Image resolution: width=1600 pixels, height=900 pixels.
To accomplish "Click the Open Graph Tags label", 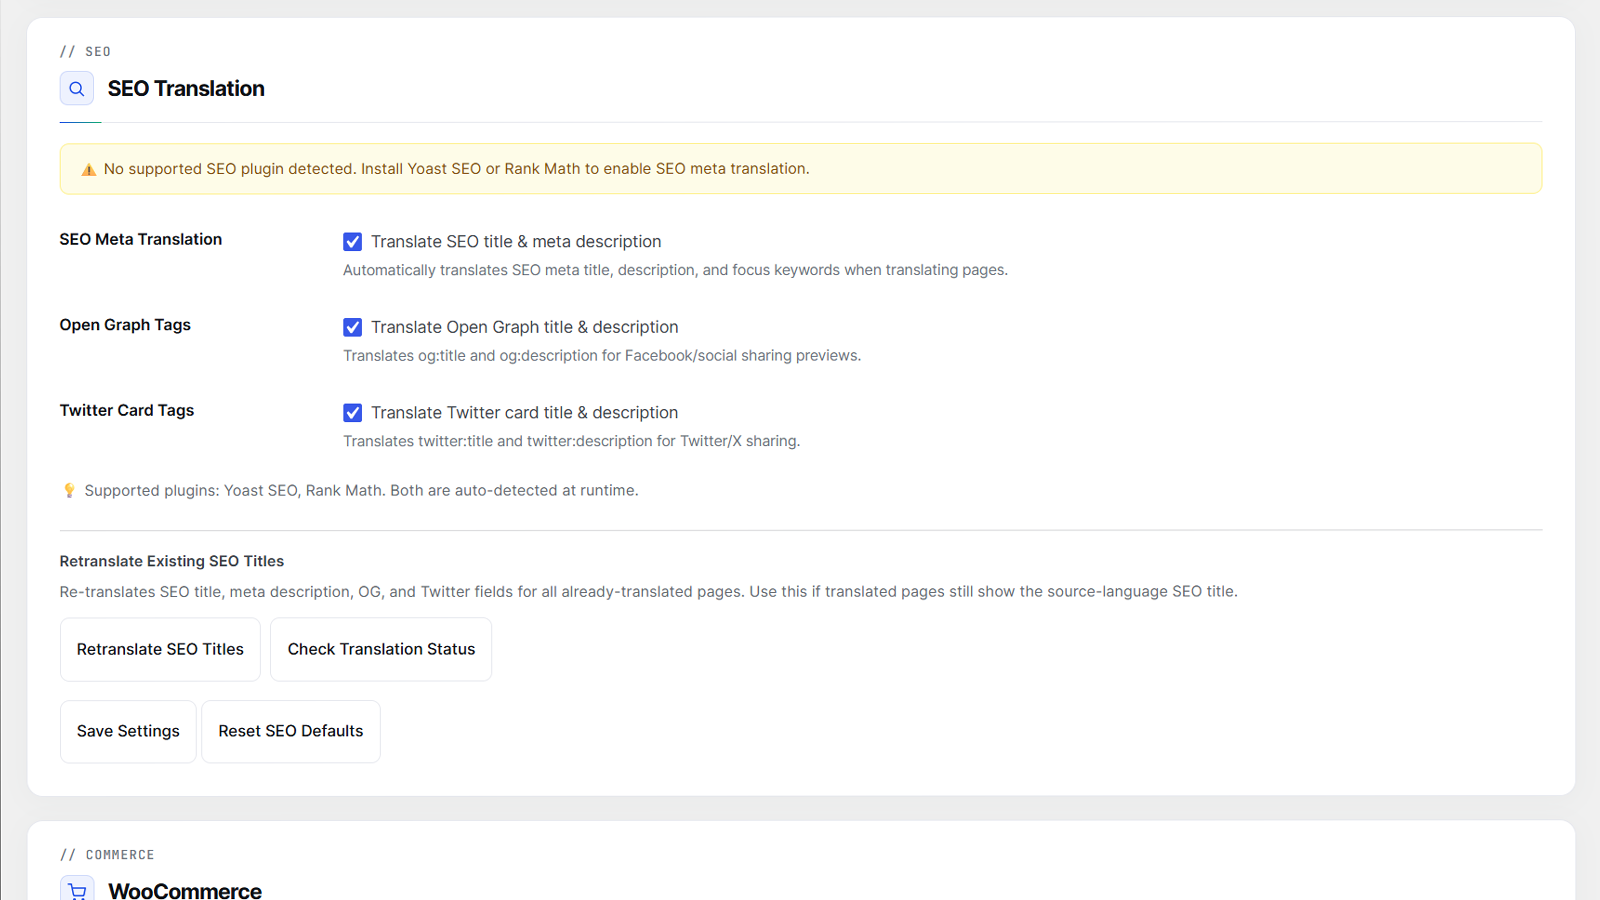I will pos(125,325).
